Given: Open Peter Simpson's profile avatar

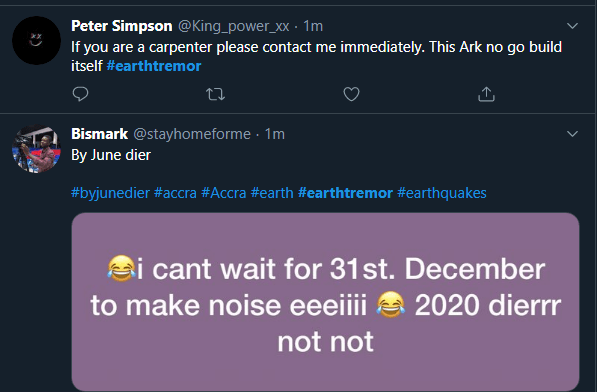Looking at the screenshot, I should point(37,40).
